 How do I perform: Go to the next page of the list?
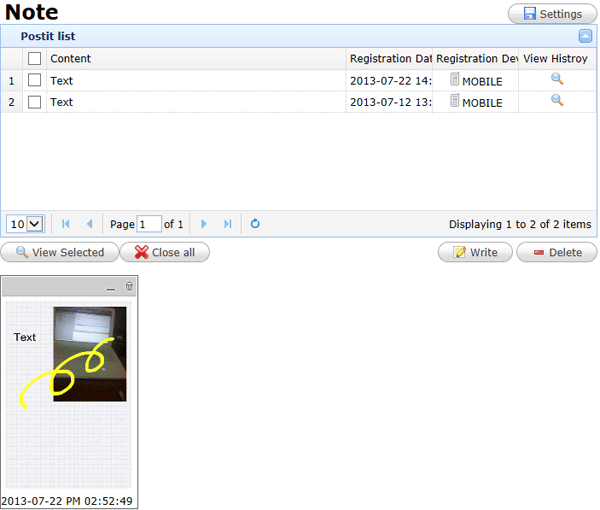204,224
